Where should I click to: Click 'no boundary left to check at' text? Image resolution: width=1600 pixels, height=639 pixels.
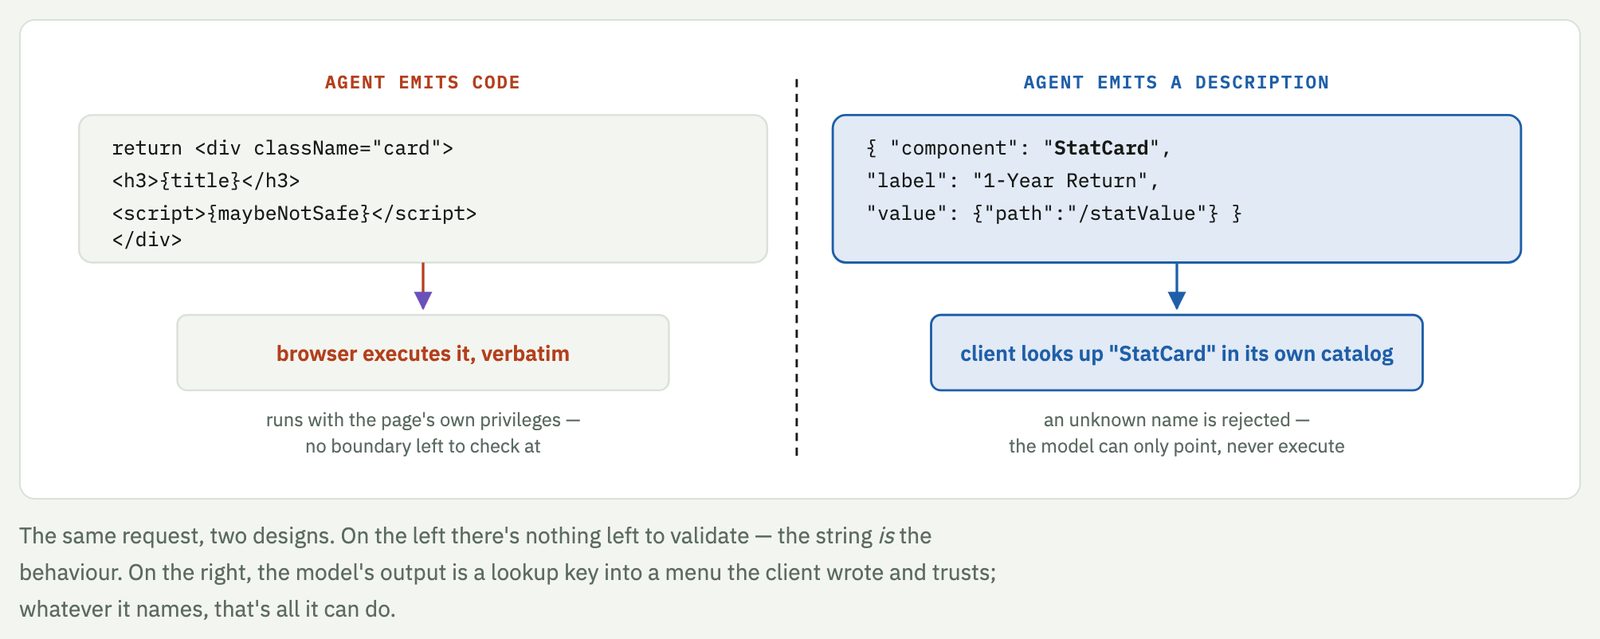(x=423, y=446)
